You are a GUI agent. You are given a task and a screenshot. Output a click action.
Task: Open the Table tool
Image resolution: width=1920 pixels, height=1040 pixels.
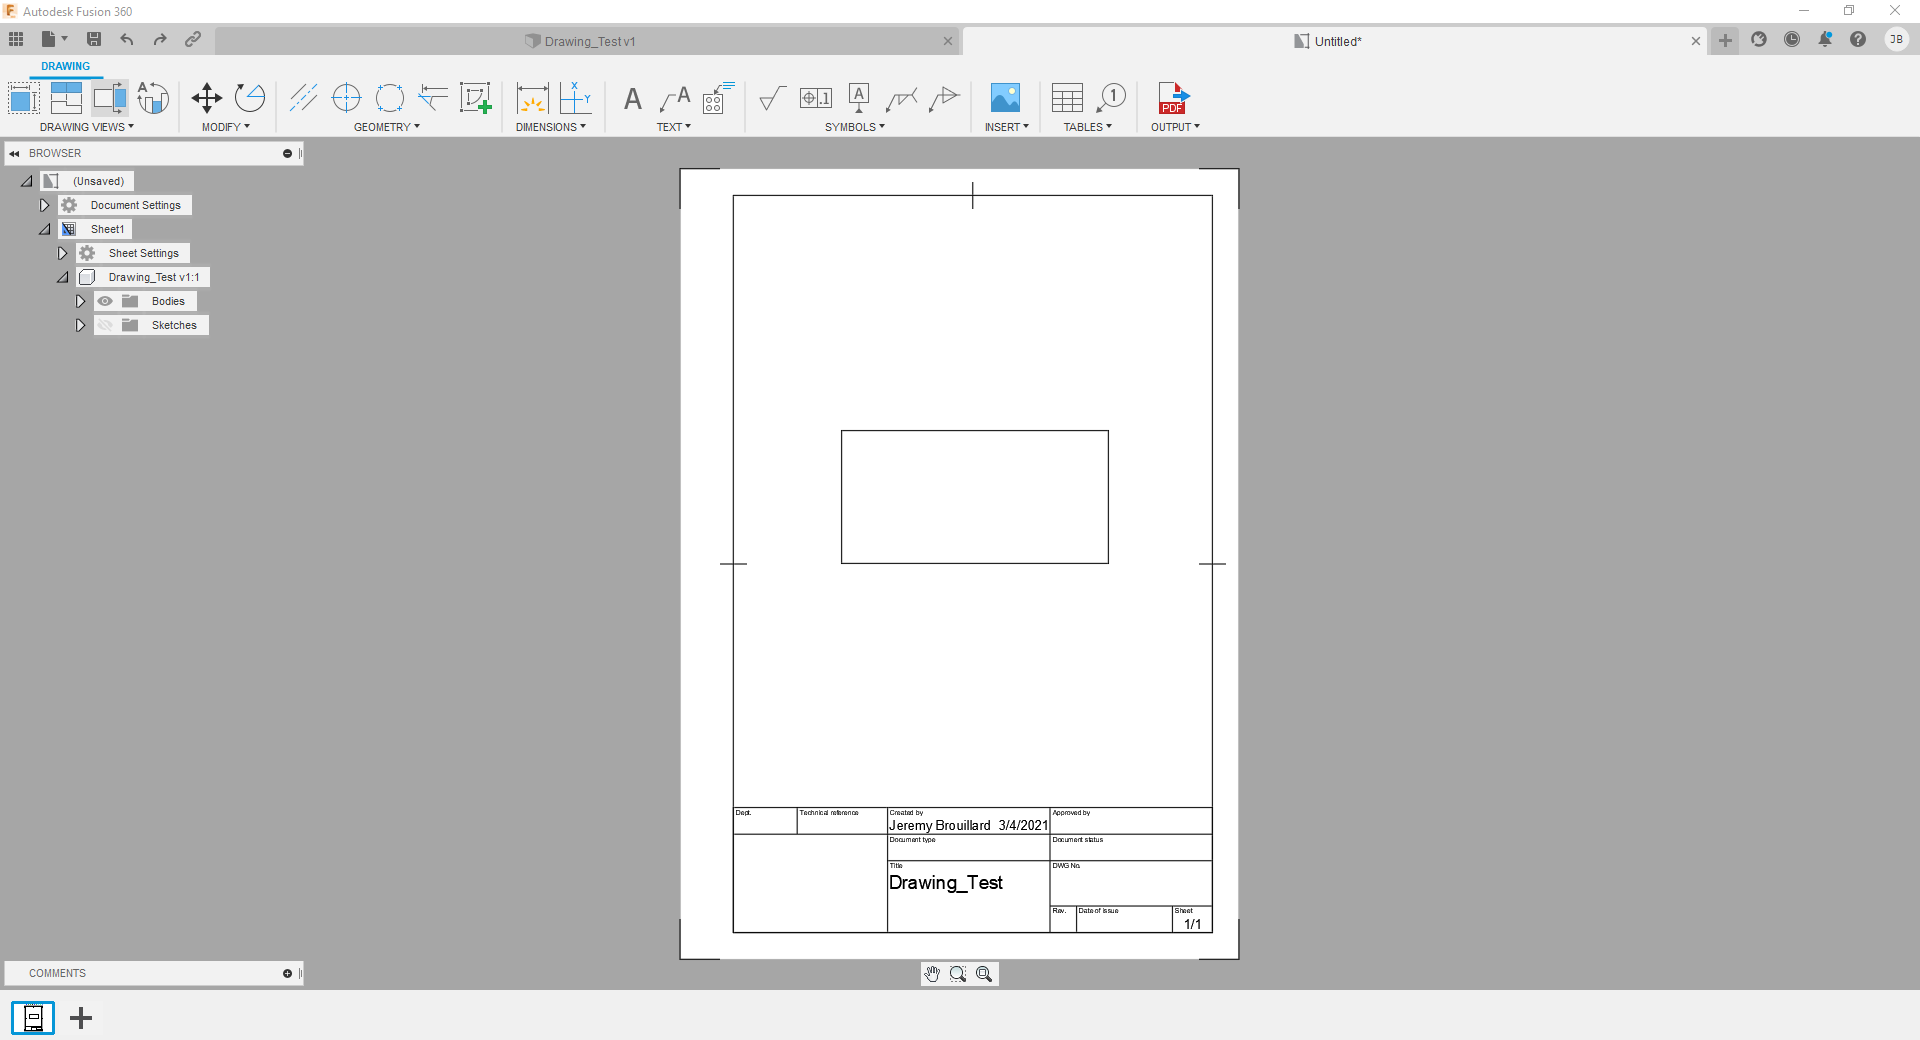[x=1067, y=98]
